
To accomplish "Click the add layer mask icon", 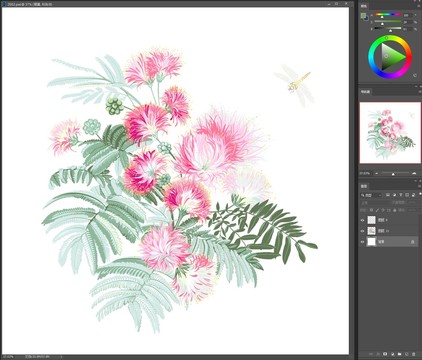I will (385, 354).
